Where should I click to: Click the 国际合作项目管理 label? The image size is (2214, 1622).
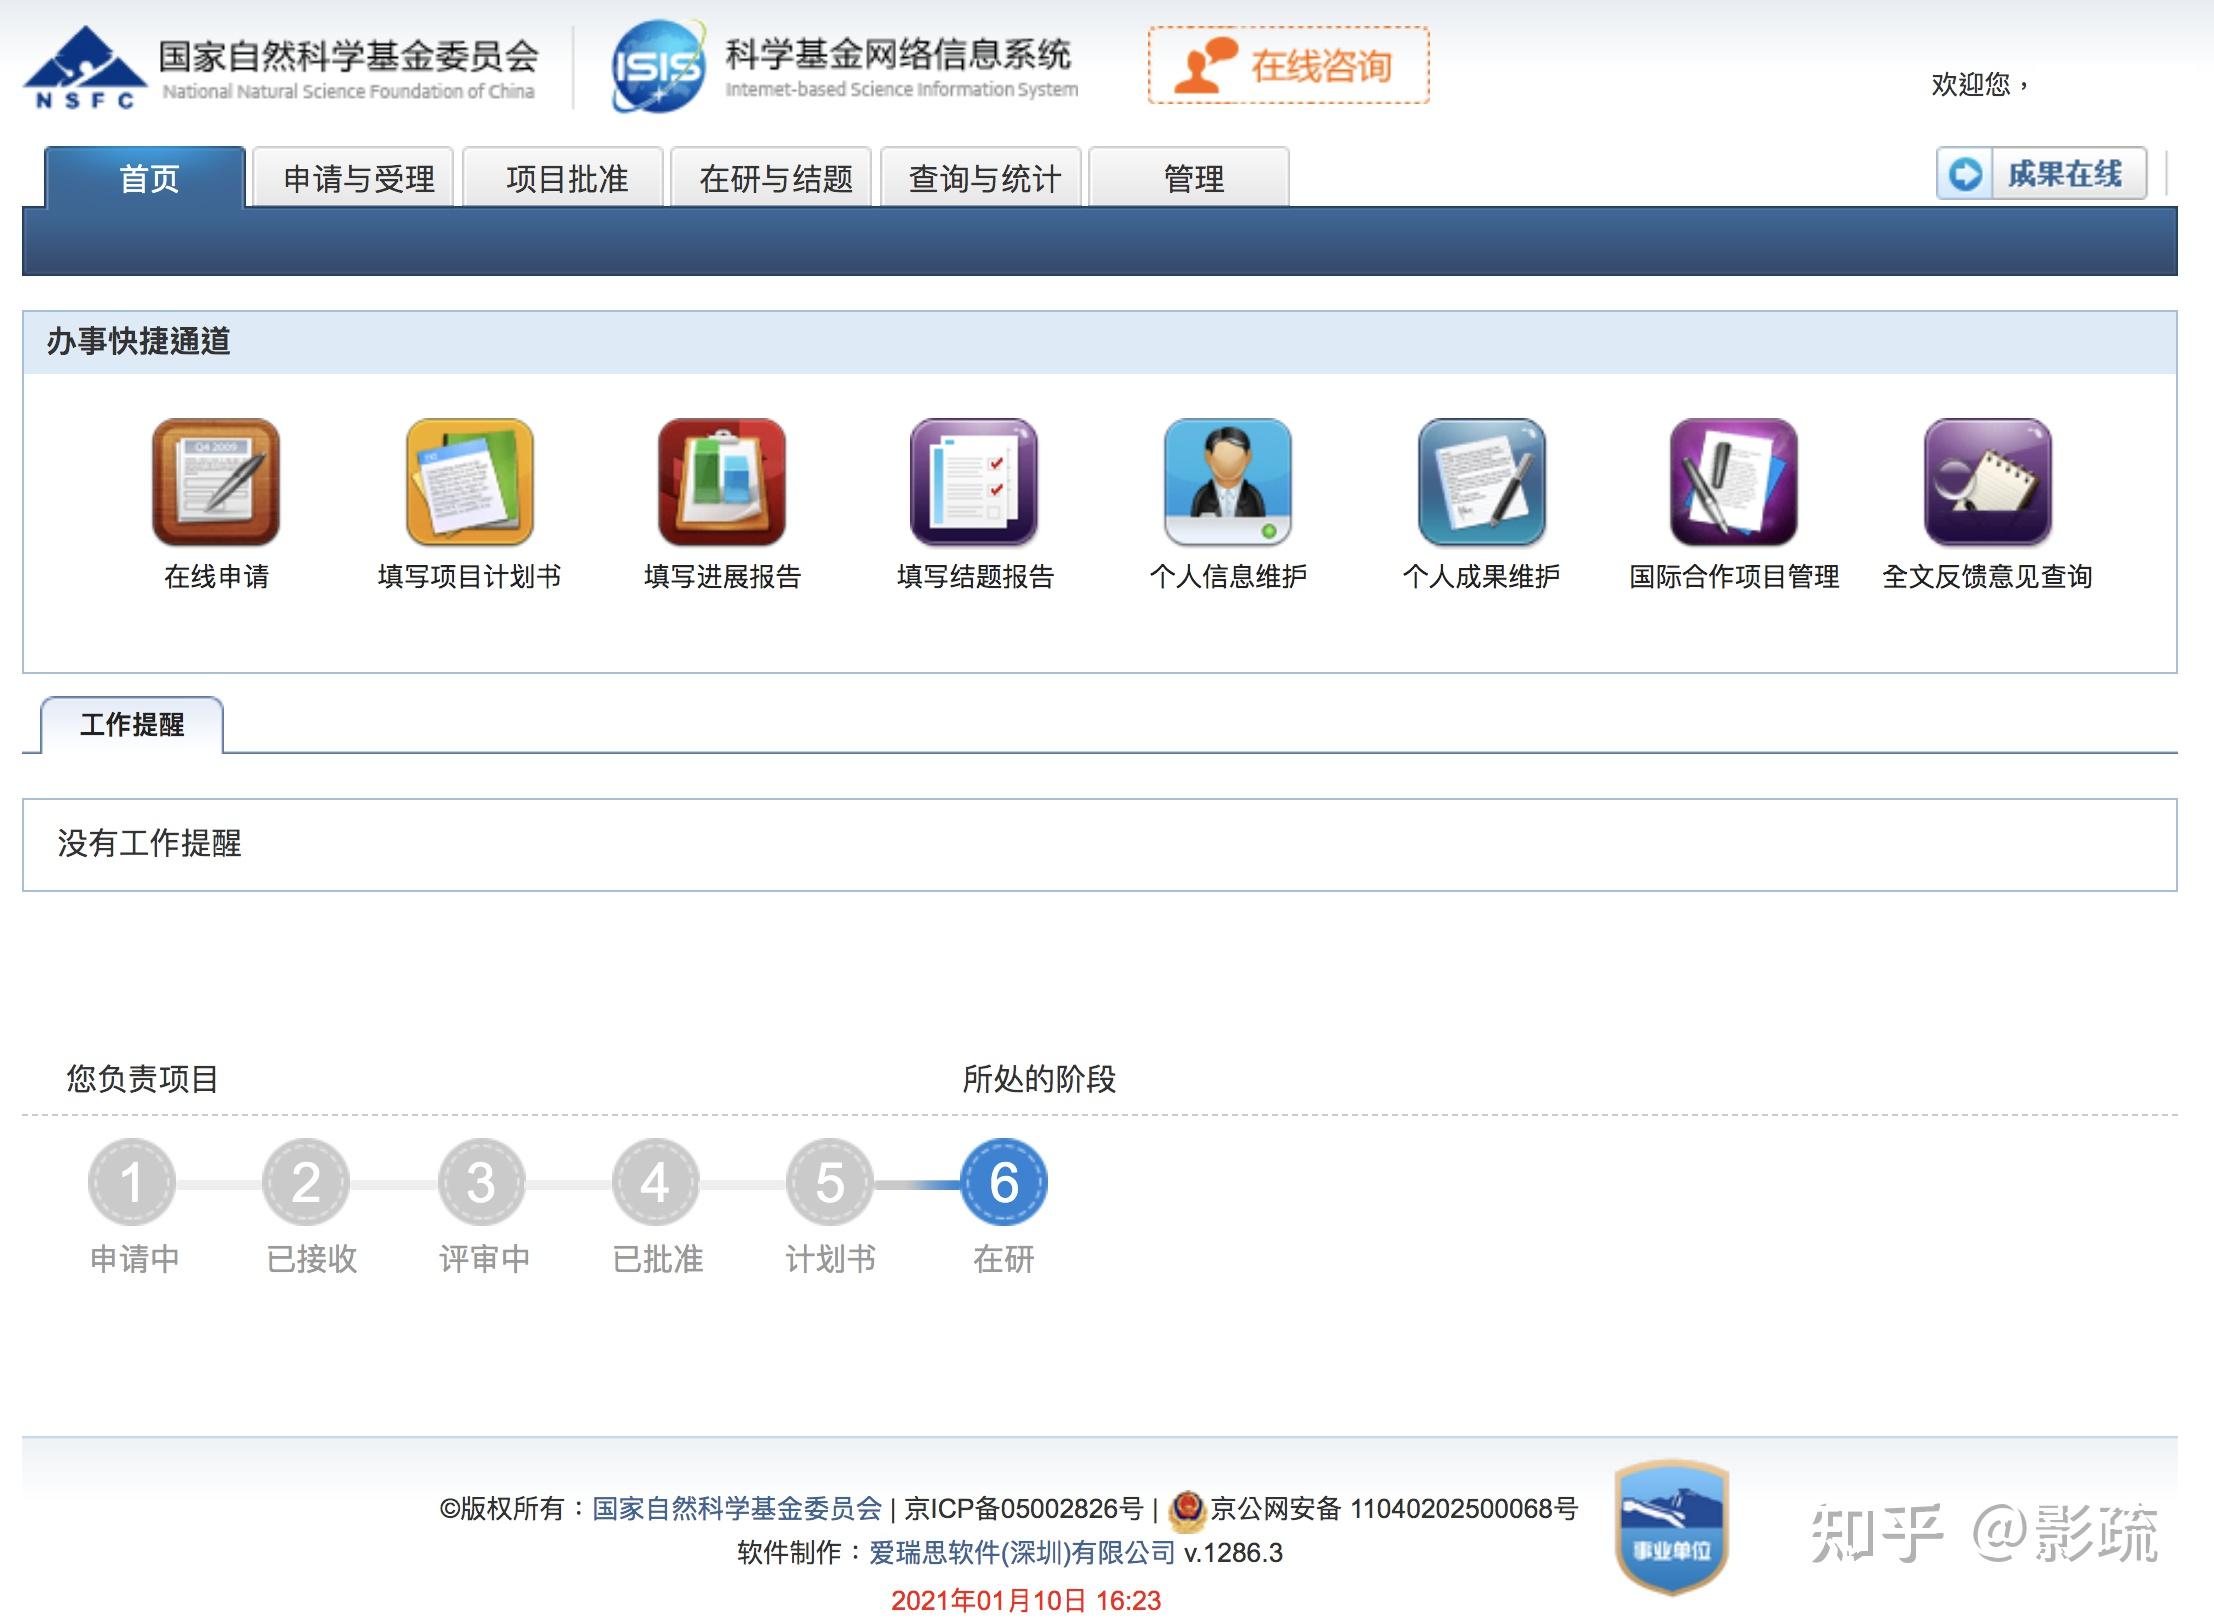tap(1734, 576)
